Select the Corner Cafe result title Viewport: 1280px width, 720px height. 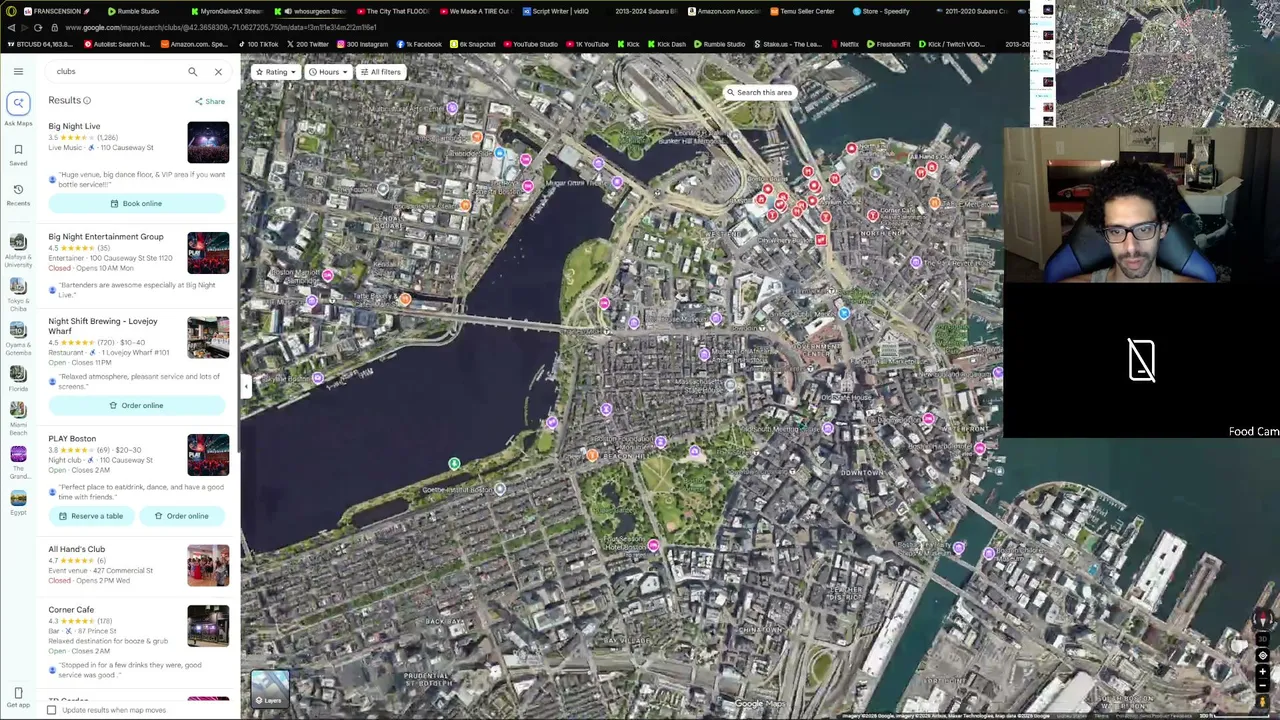[x=71, y=610]
